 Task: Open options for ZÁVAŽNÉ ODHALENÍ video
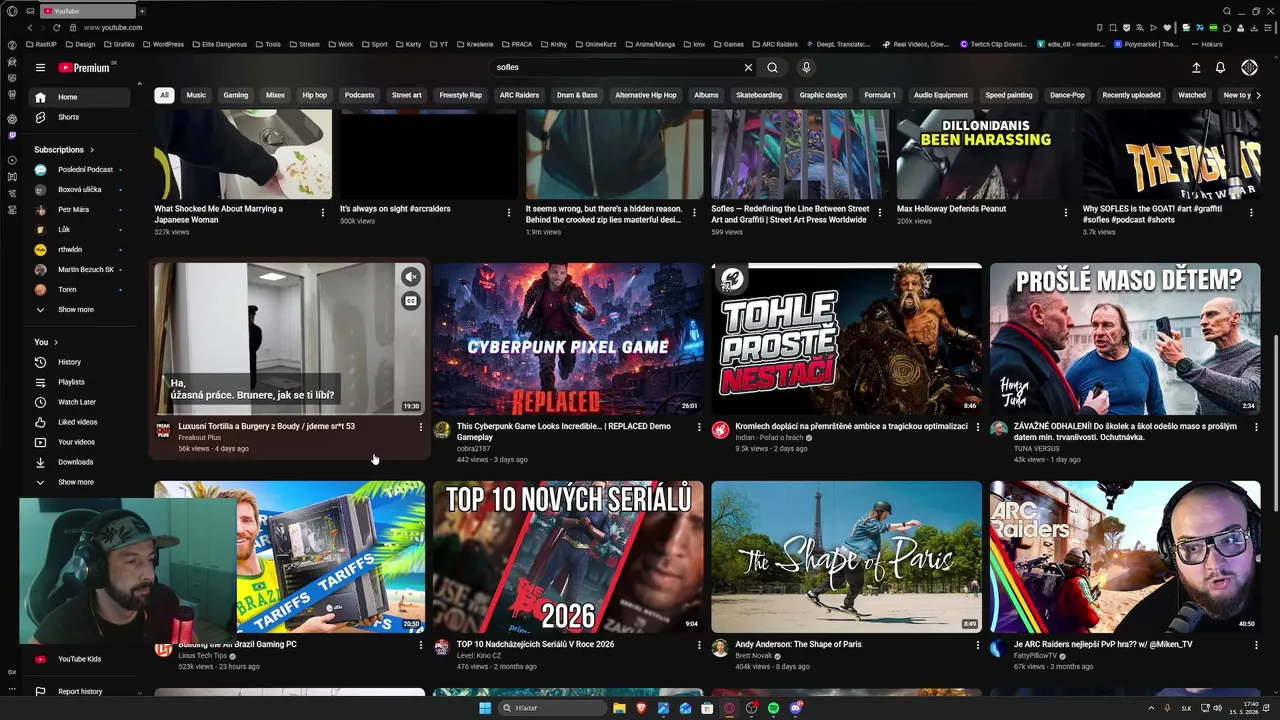[x=1256, y=427]
